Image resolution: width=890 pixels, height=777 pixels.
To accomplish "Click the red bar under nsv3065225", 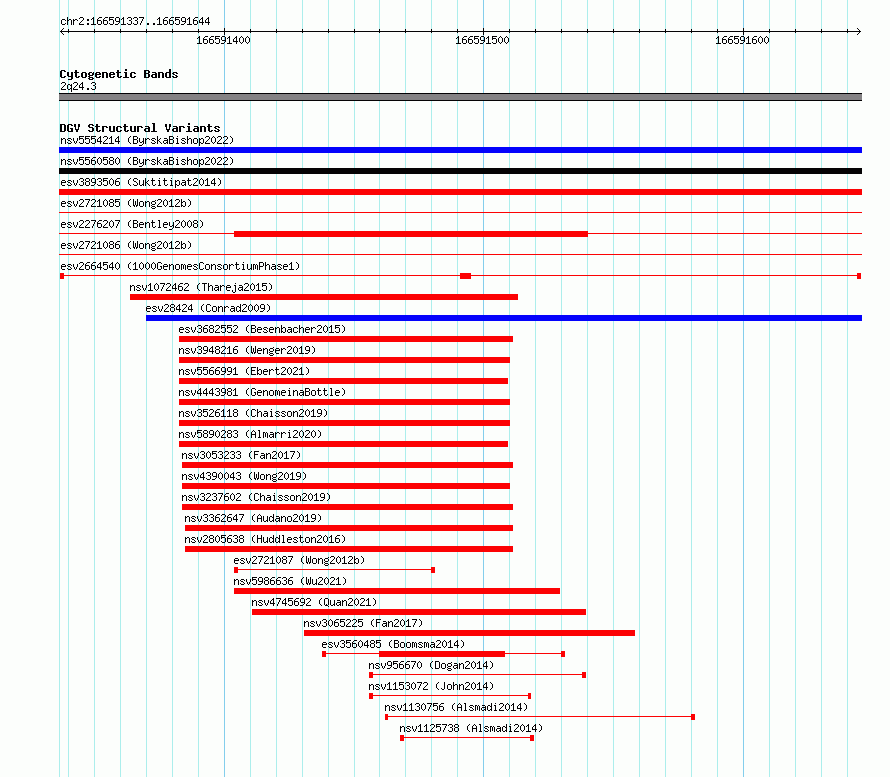I will [469, 633].
